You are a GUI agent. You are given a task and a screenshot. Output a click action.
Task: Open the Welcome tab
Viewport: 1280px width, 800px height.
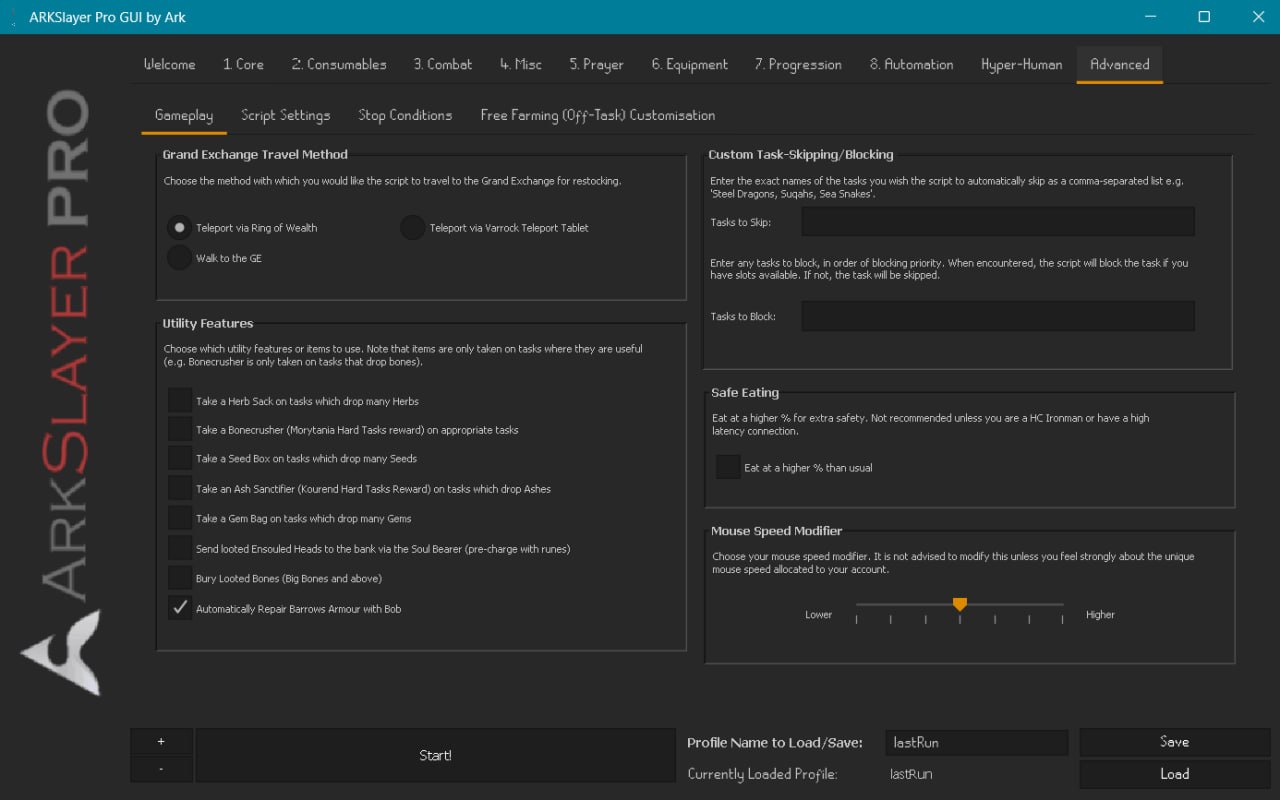[x=170, y=64]
